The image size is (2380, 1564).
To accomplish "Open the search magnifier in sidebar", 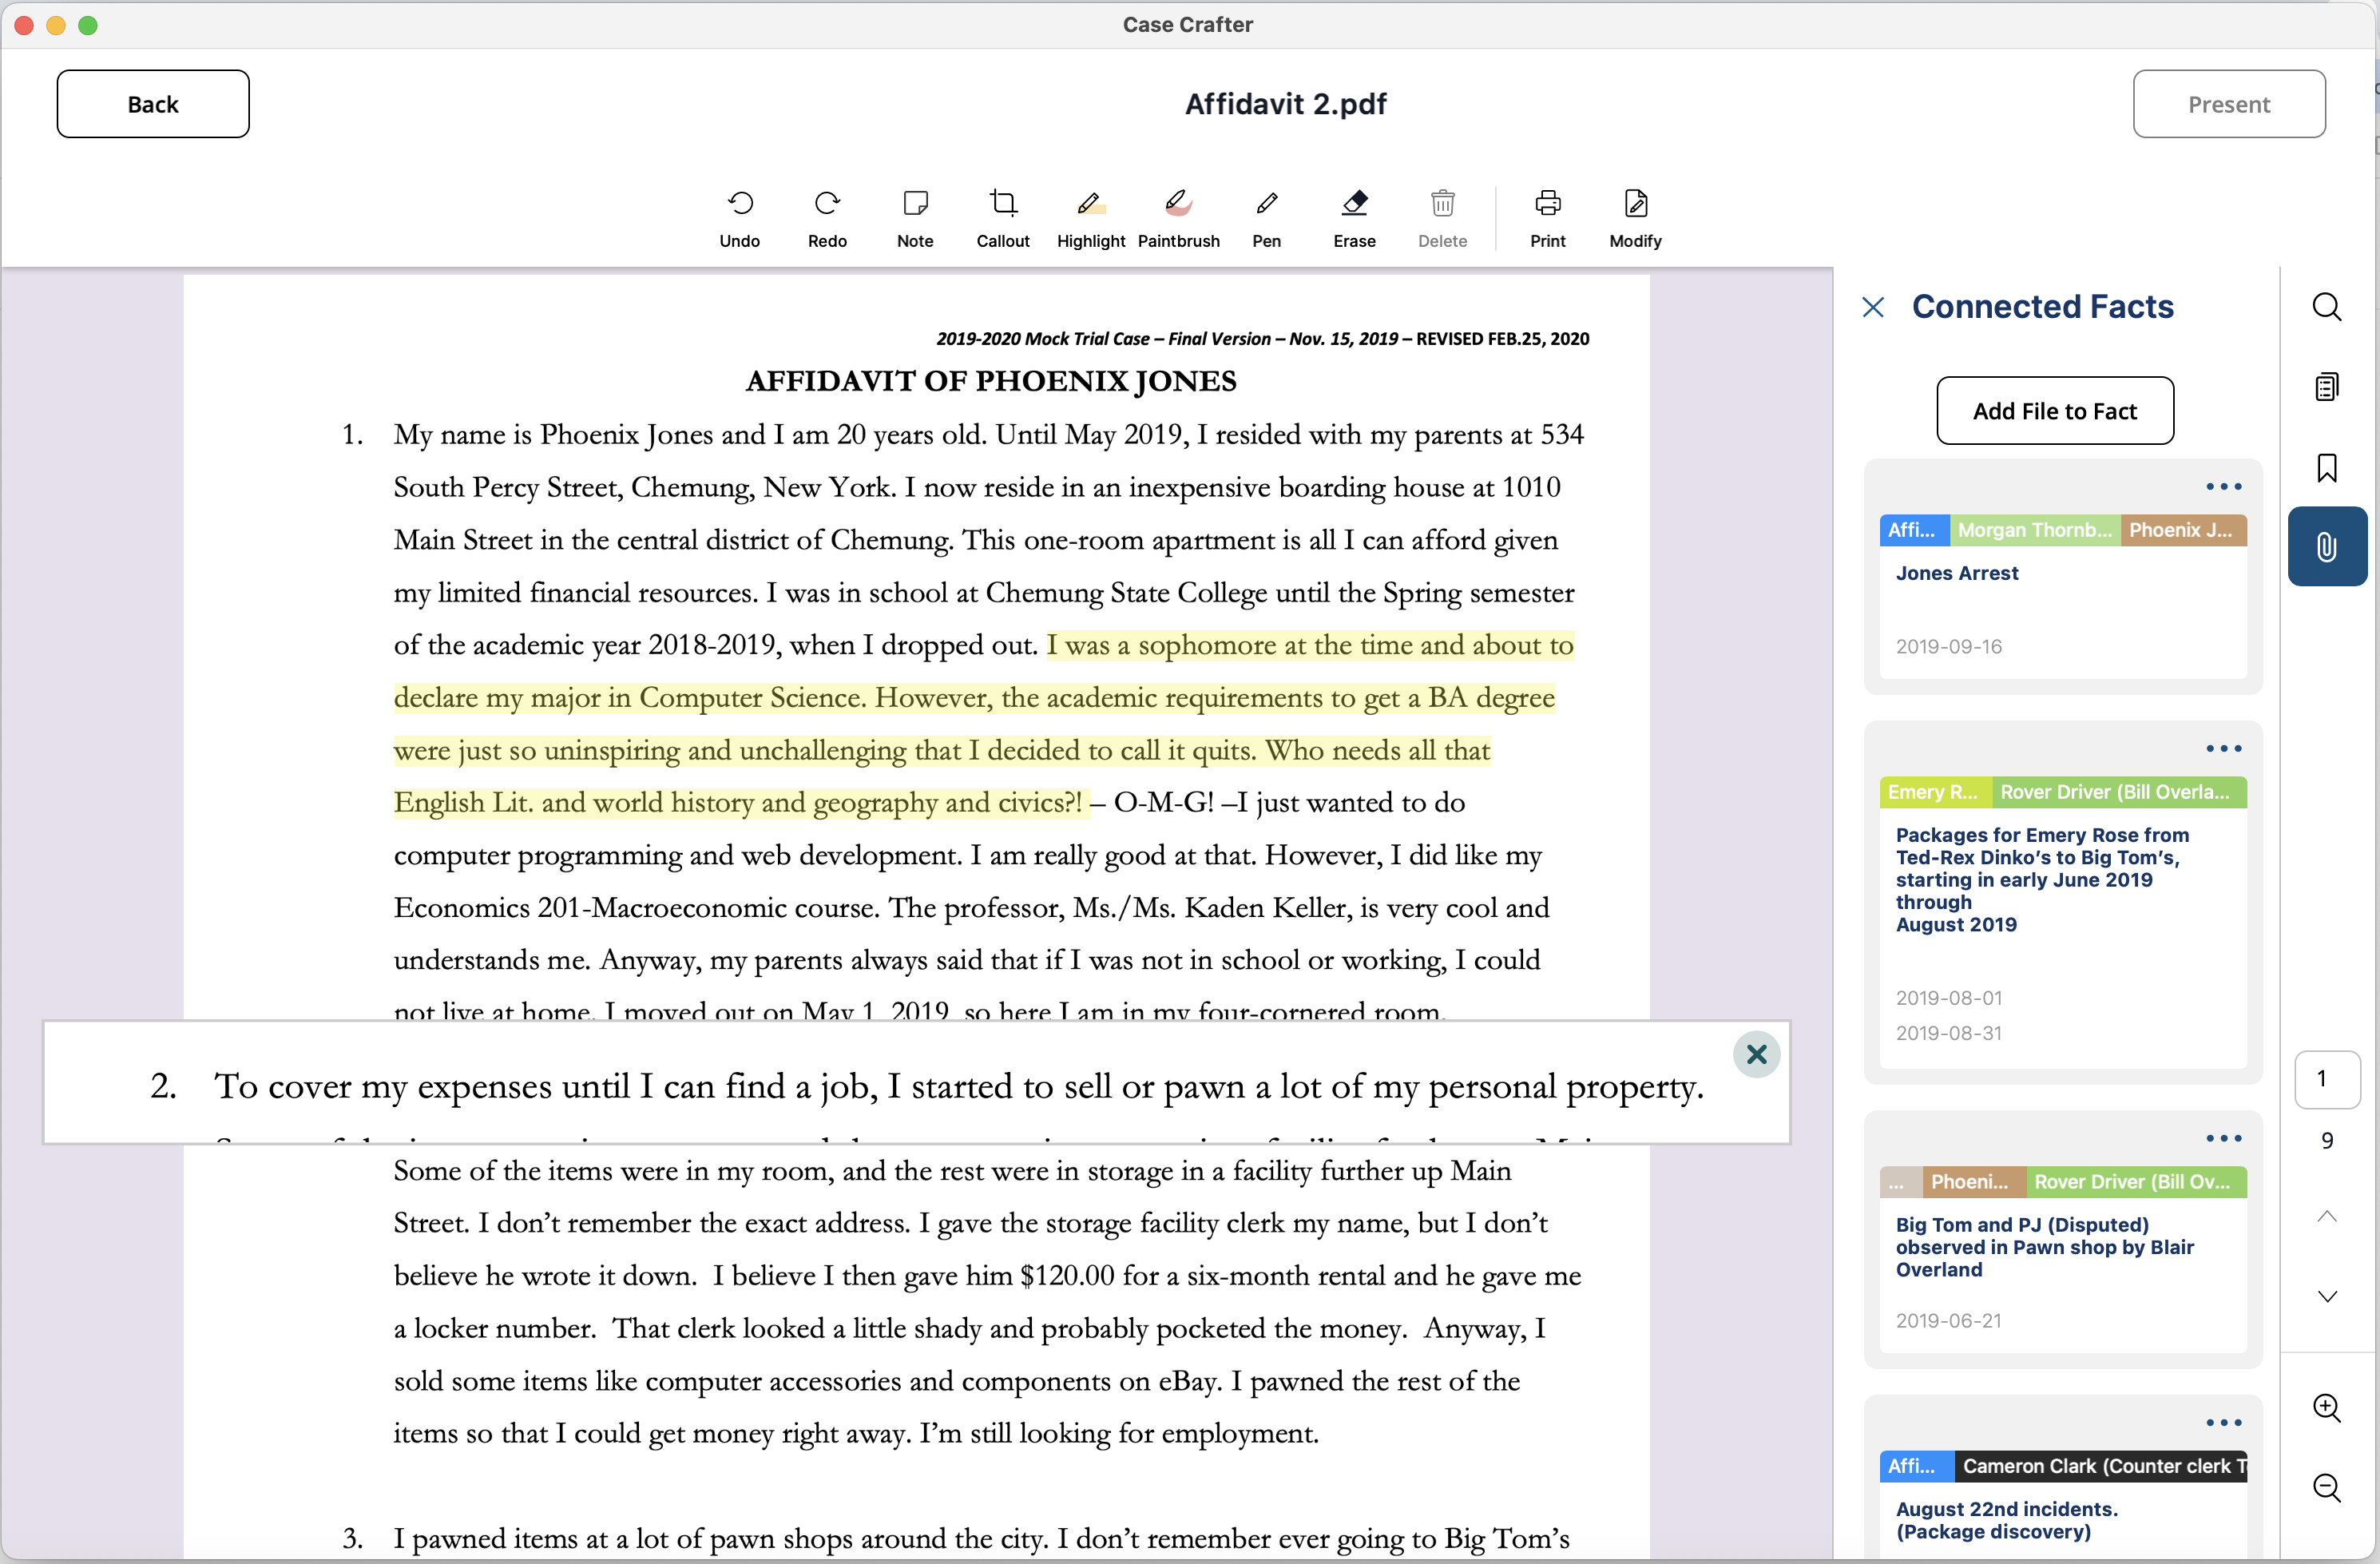I will pos(2326,307).
